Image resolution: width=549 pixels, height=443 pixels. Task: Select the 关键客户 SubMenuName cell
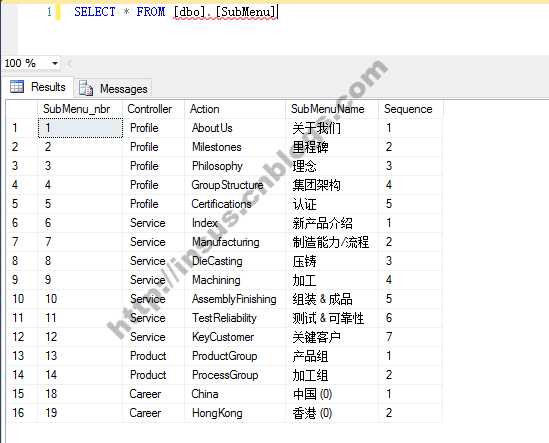(332, 337)
